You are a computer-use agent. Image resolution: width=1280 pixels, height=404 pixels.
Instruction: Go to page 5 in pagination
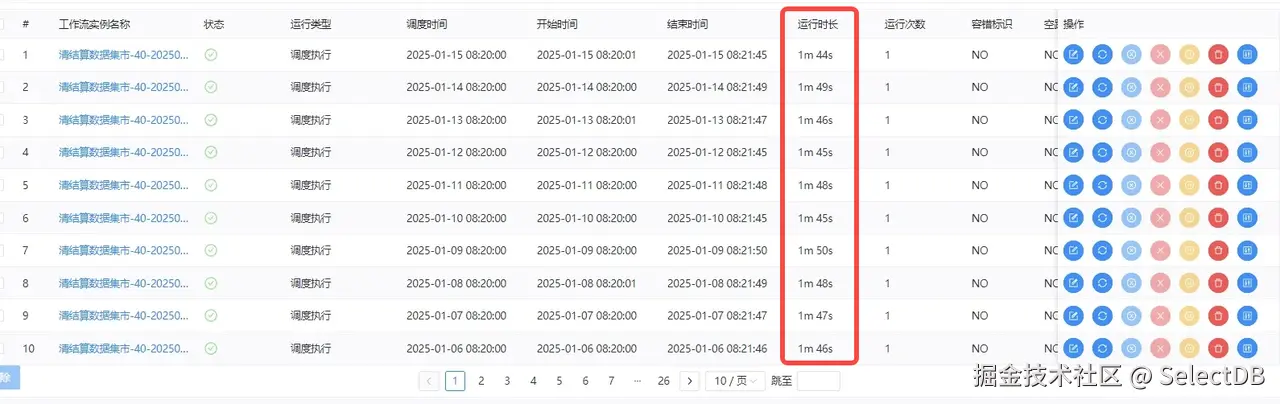(x=559, y=381)
